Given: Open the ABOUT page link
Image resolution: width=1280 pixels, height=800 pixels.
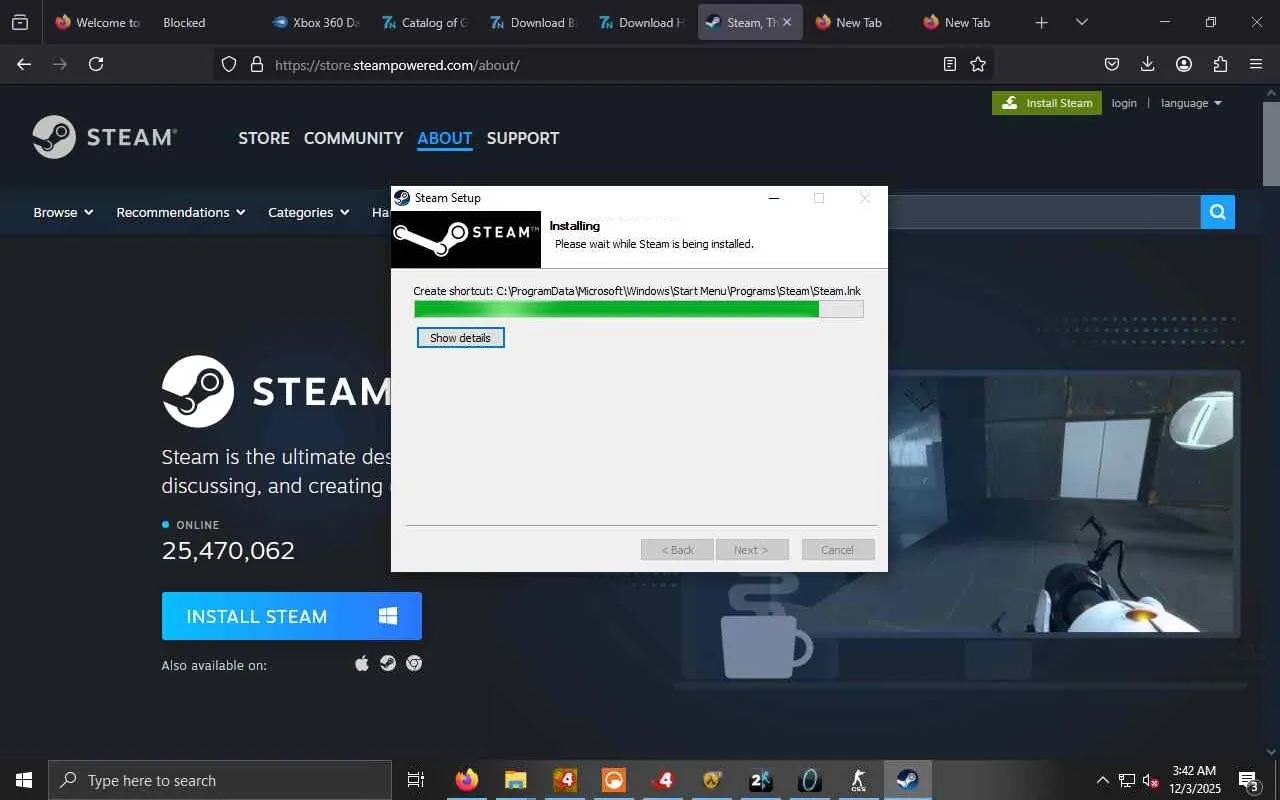Looking at the screenshot, I should 445,138.
